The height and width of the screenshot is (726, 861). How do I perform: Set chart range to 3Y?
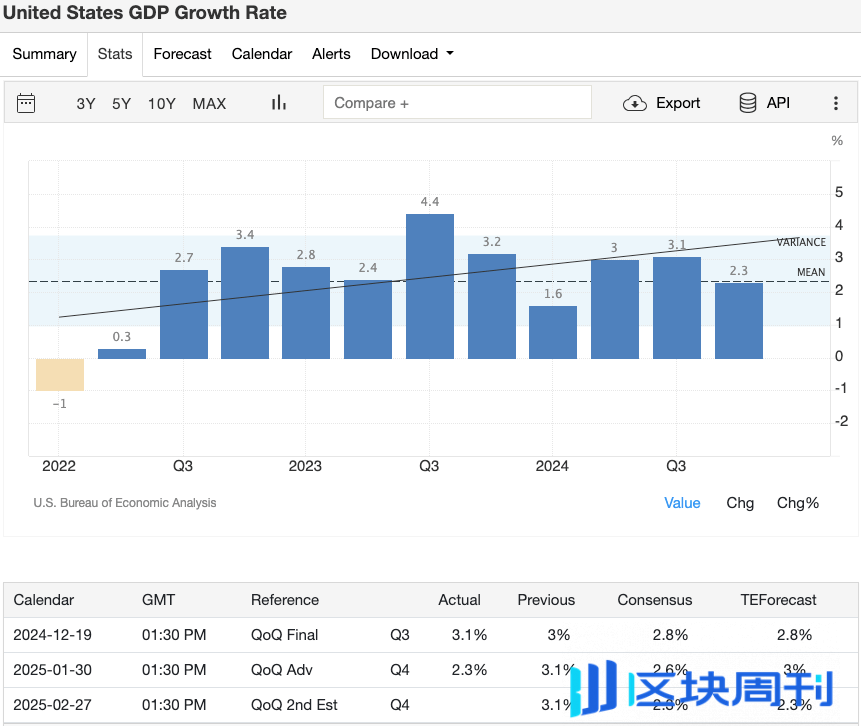coord(86,104)
